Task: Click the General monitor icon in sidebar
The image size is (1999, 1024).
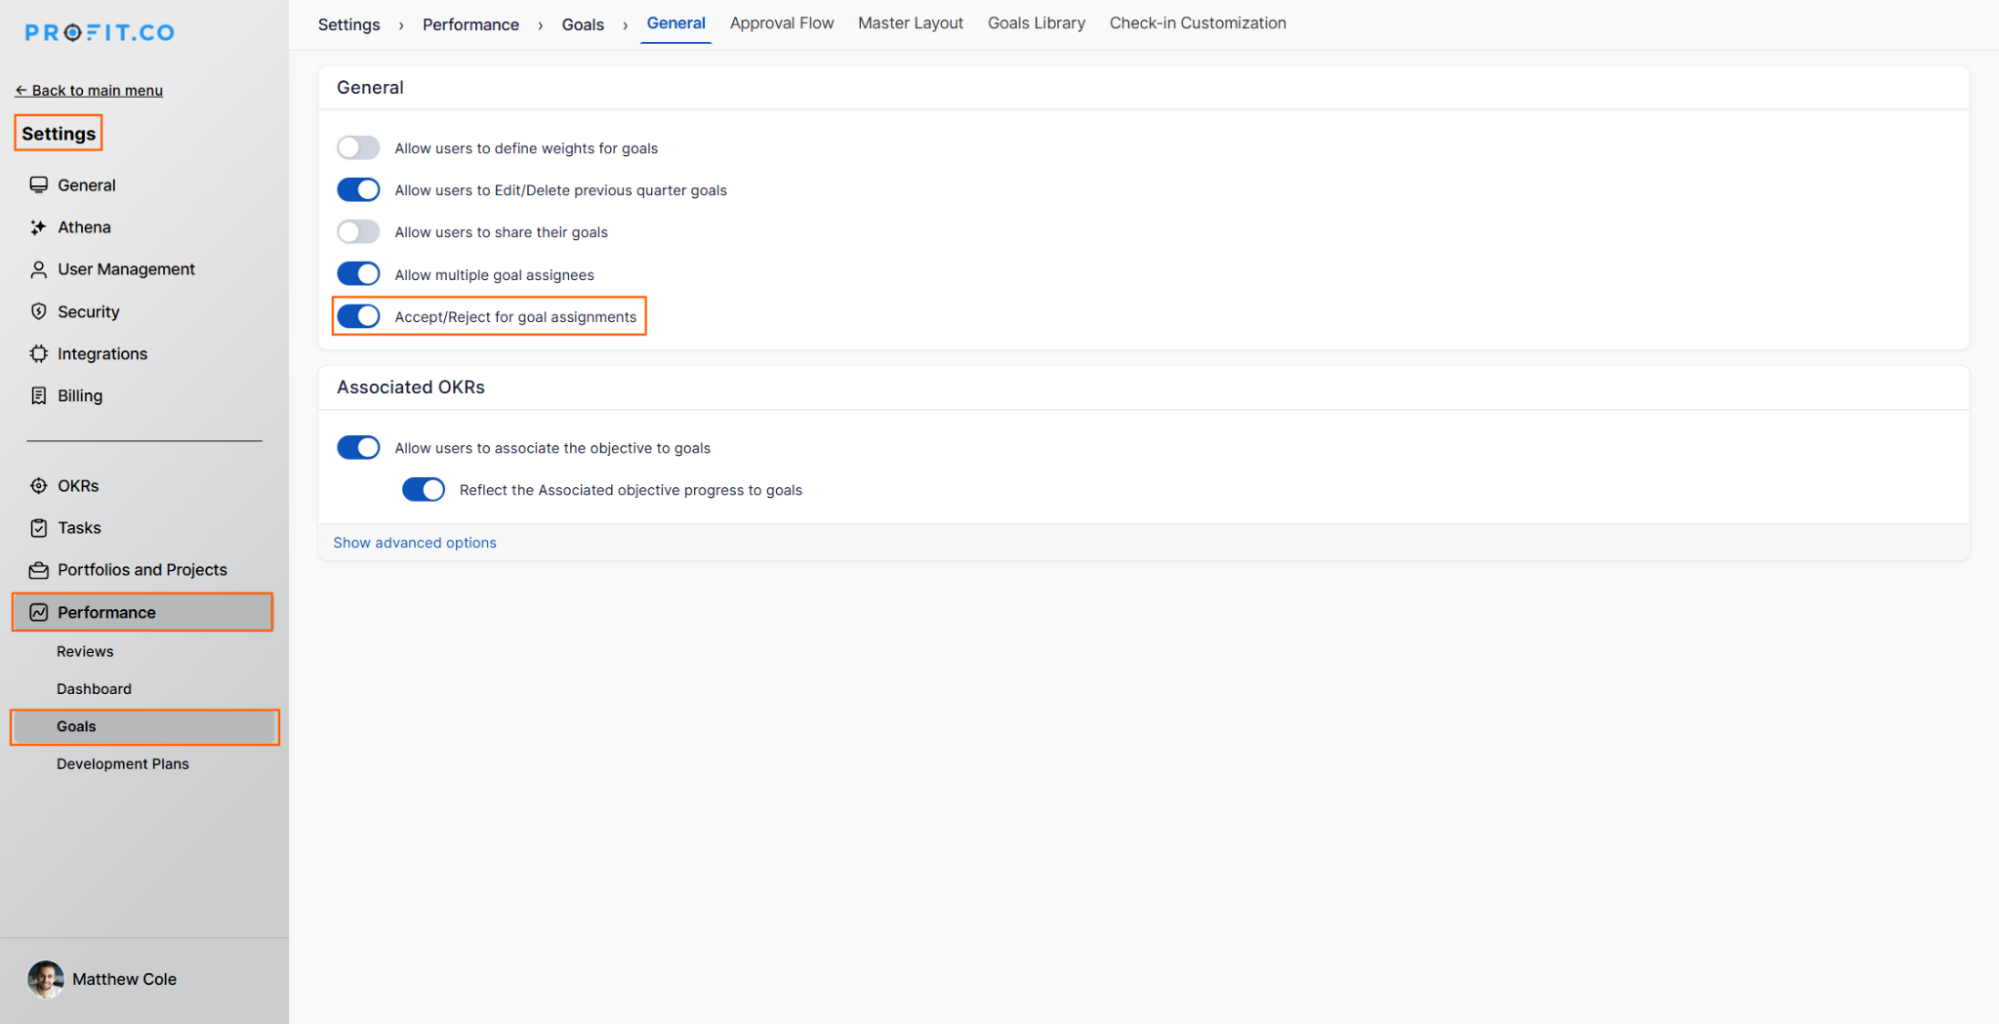Action: click(38, 185)
